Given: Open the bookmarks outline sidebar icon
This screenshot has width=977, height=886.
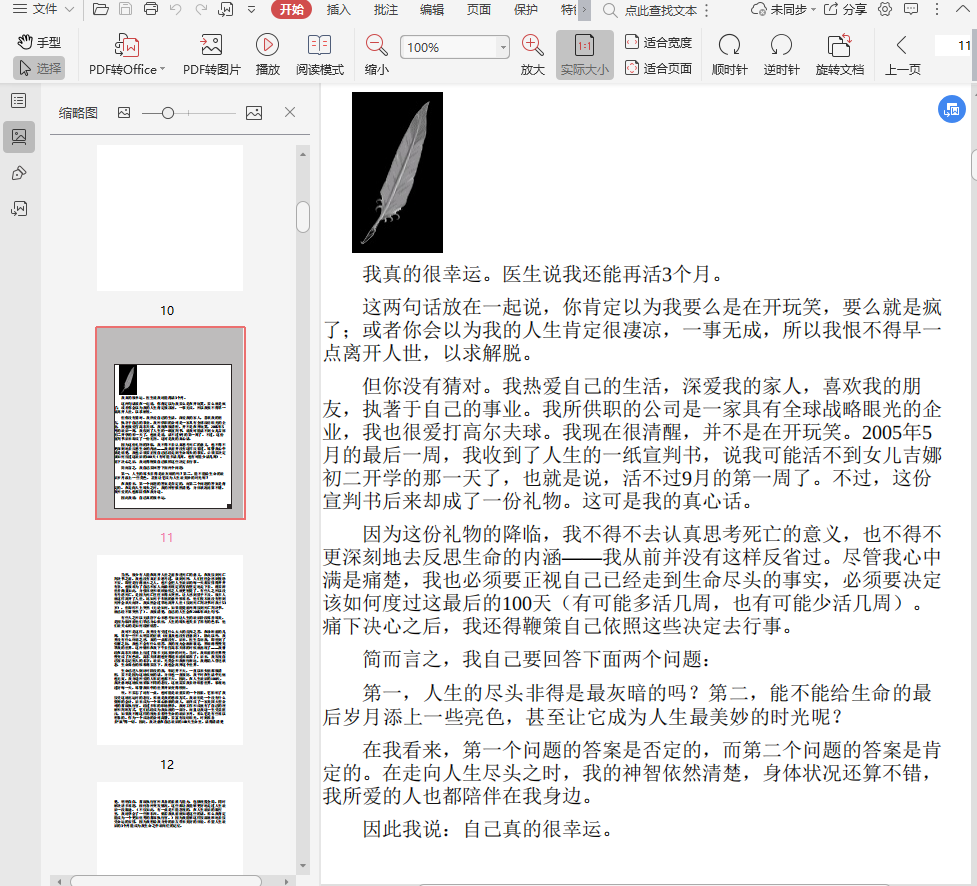Looking at the screenshot, I should coord(18,100).
